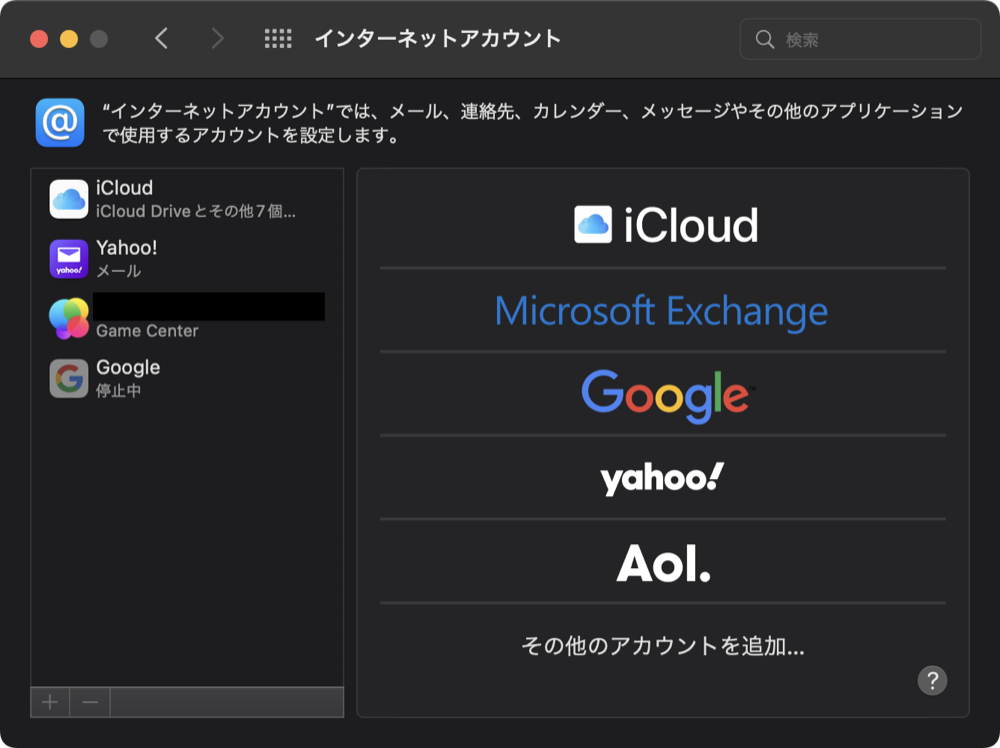
Task: Go forward with the right chevron
Action: click(x=217, y=39)
